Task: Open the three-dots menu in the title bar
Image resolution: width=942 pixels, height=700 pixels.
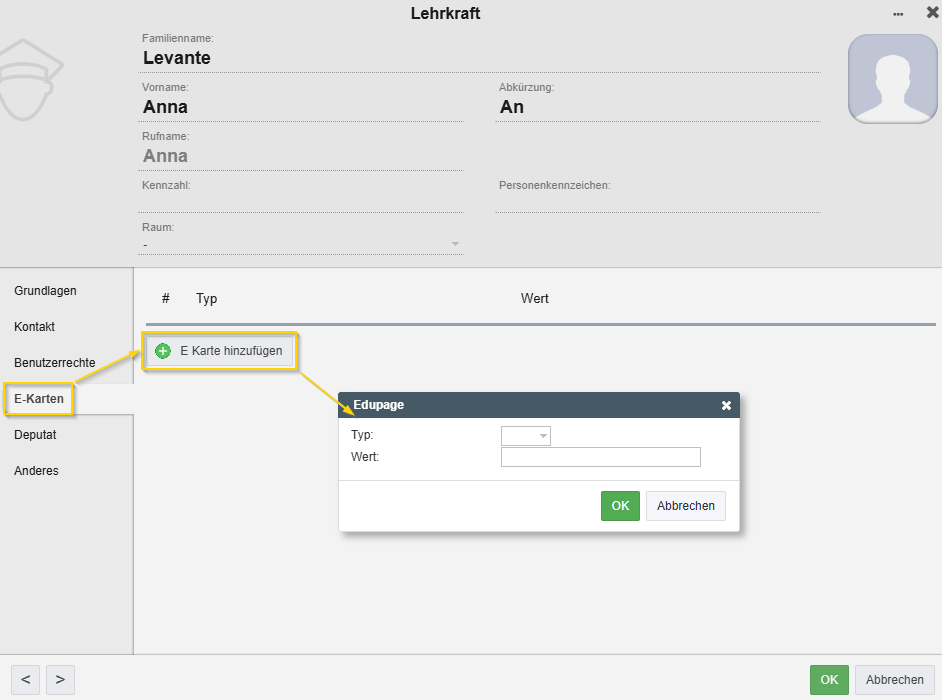Action: click(x=898, y=14)
